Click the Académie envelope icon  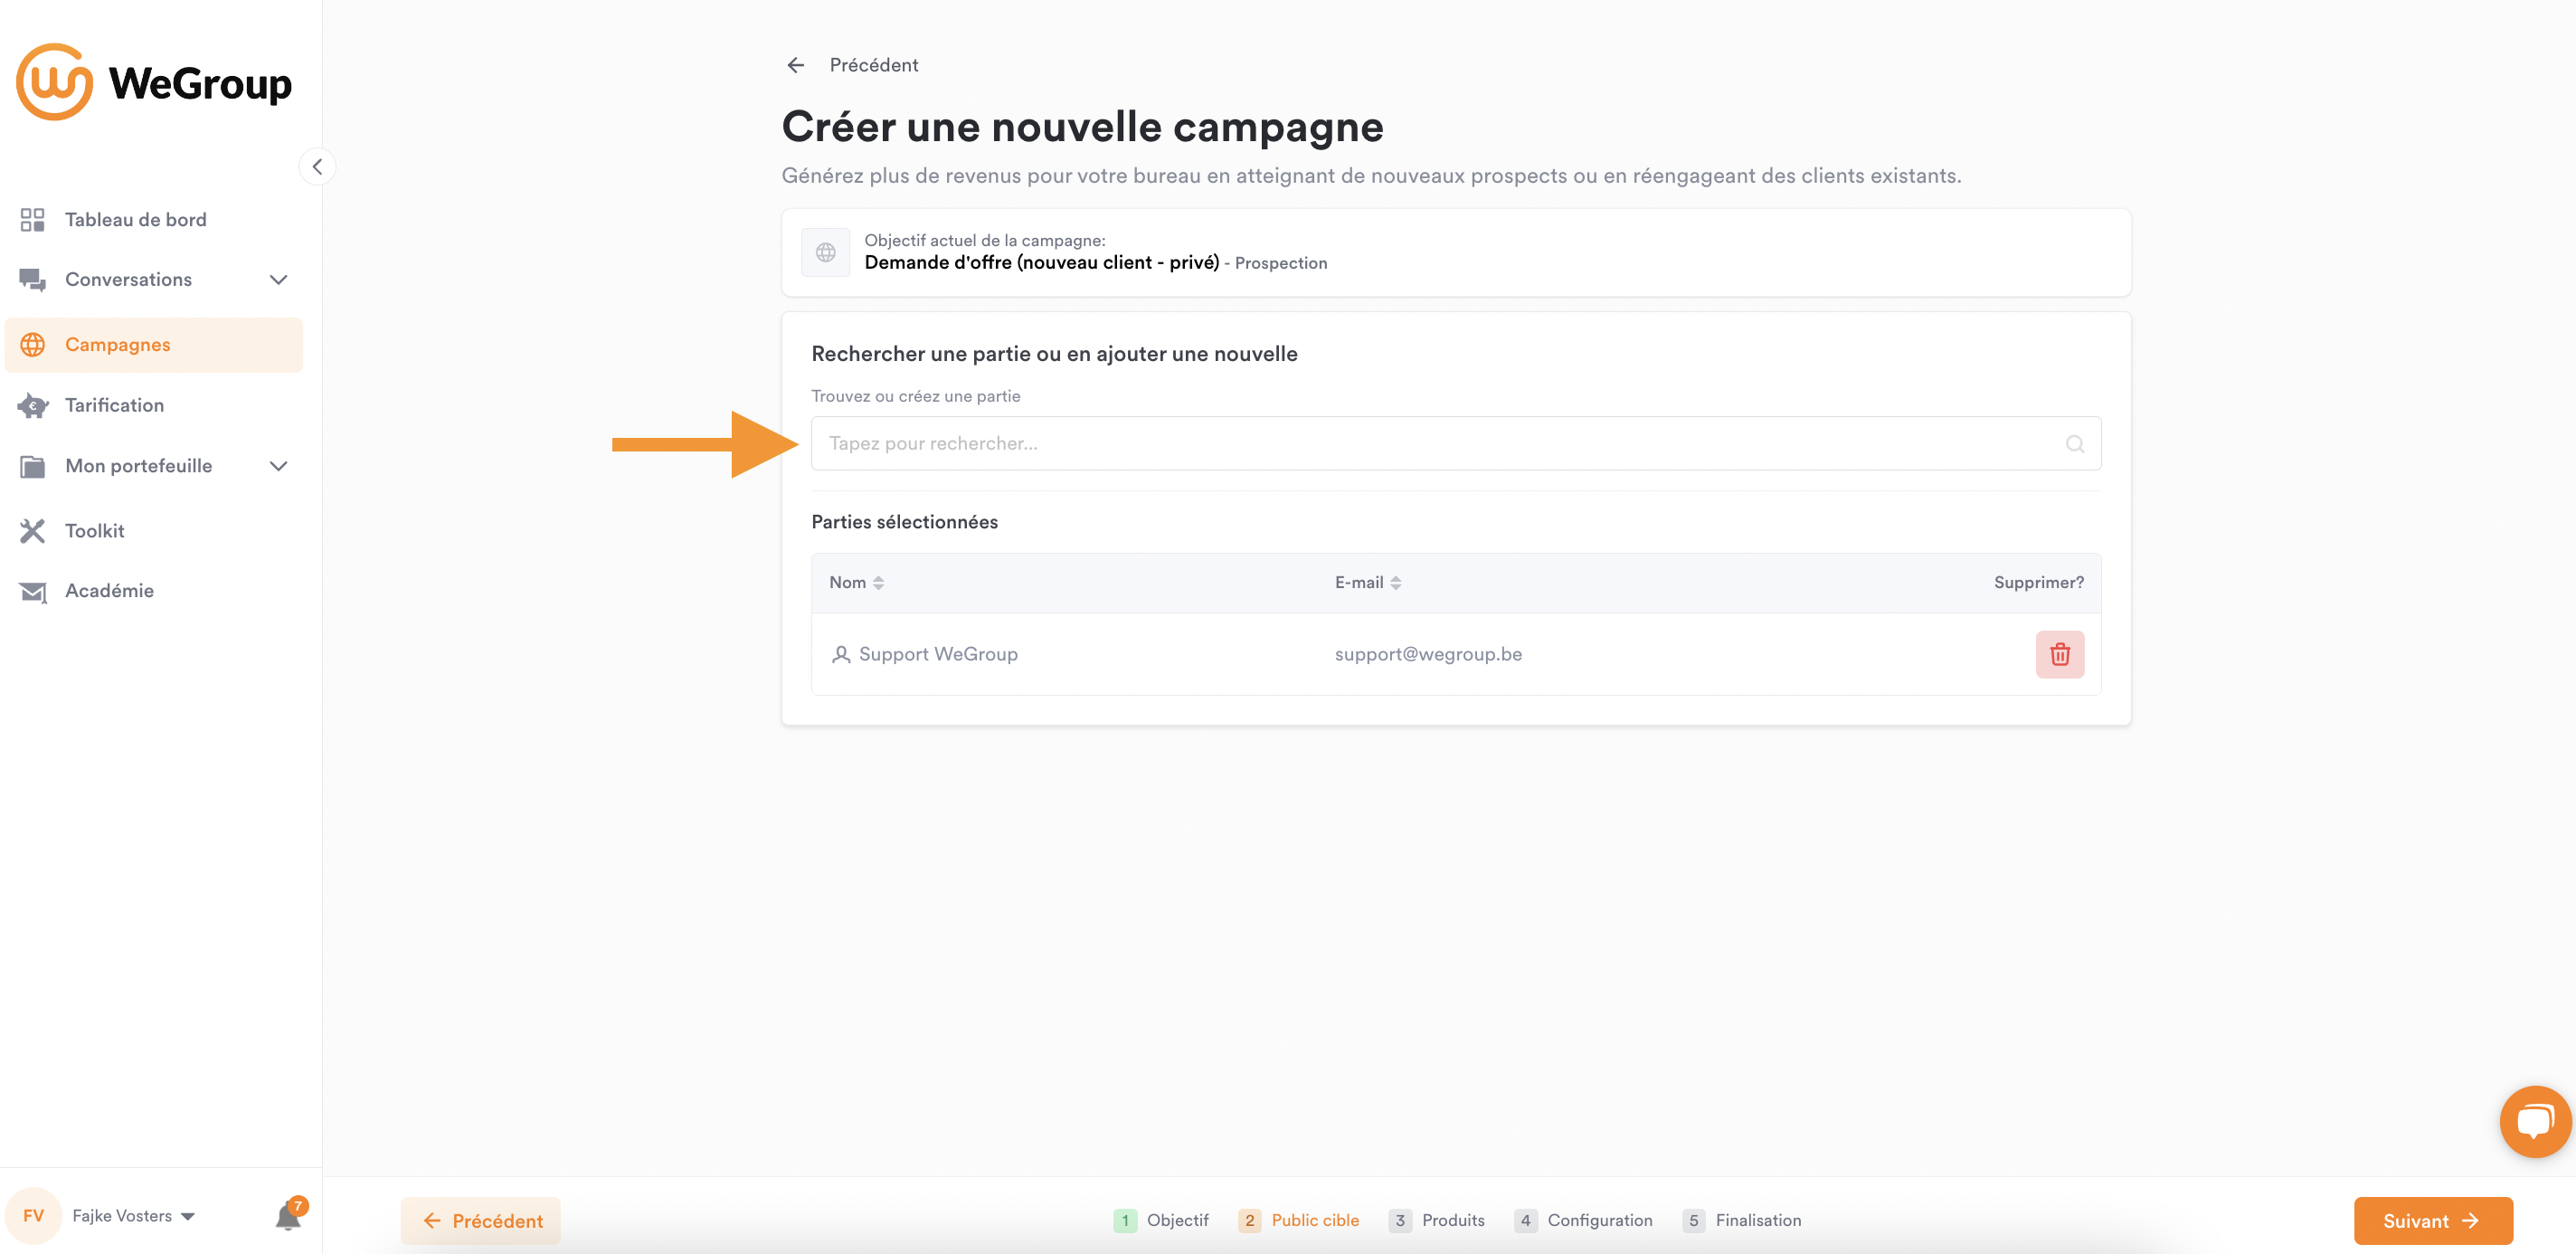pos(32,592)
